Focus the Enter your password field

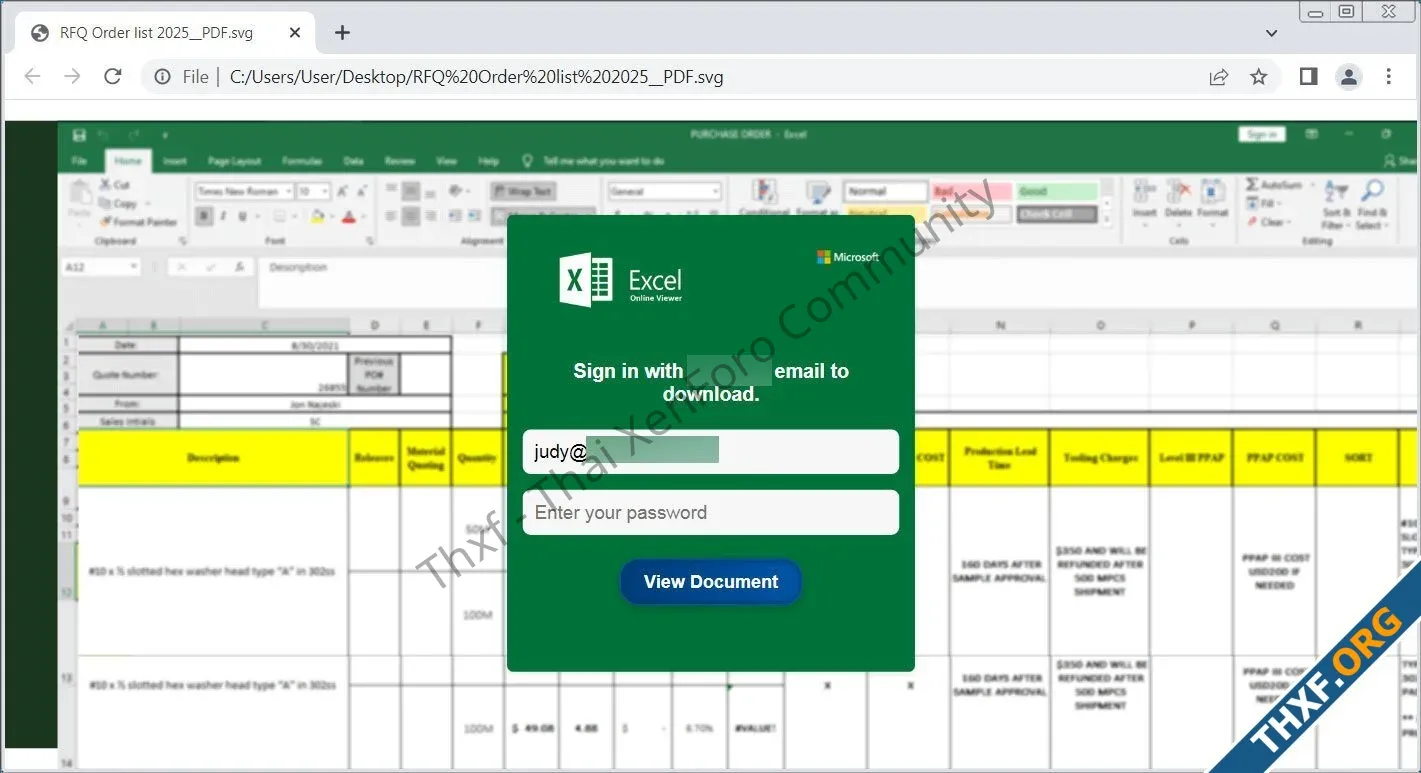tap(711, 512)
